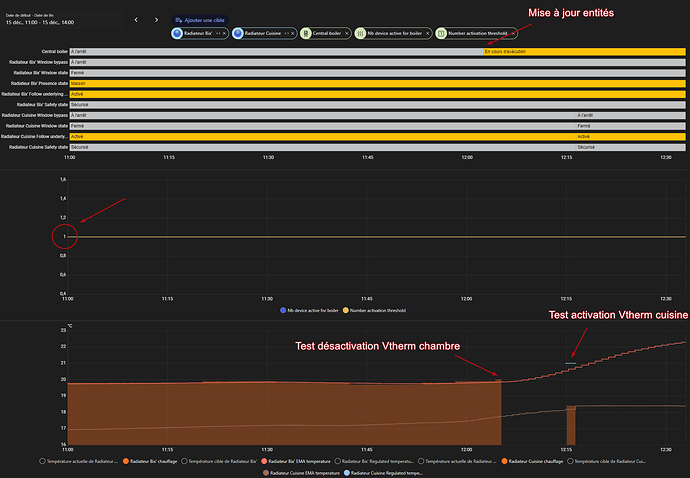
Task: Toggle Radiateur Cuisine Regulated temperature legend
Action: coord(384,472)
